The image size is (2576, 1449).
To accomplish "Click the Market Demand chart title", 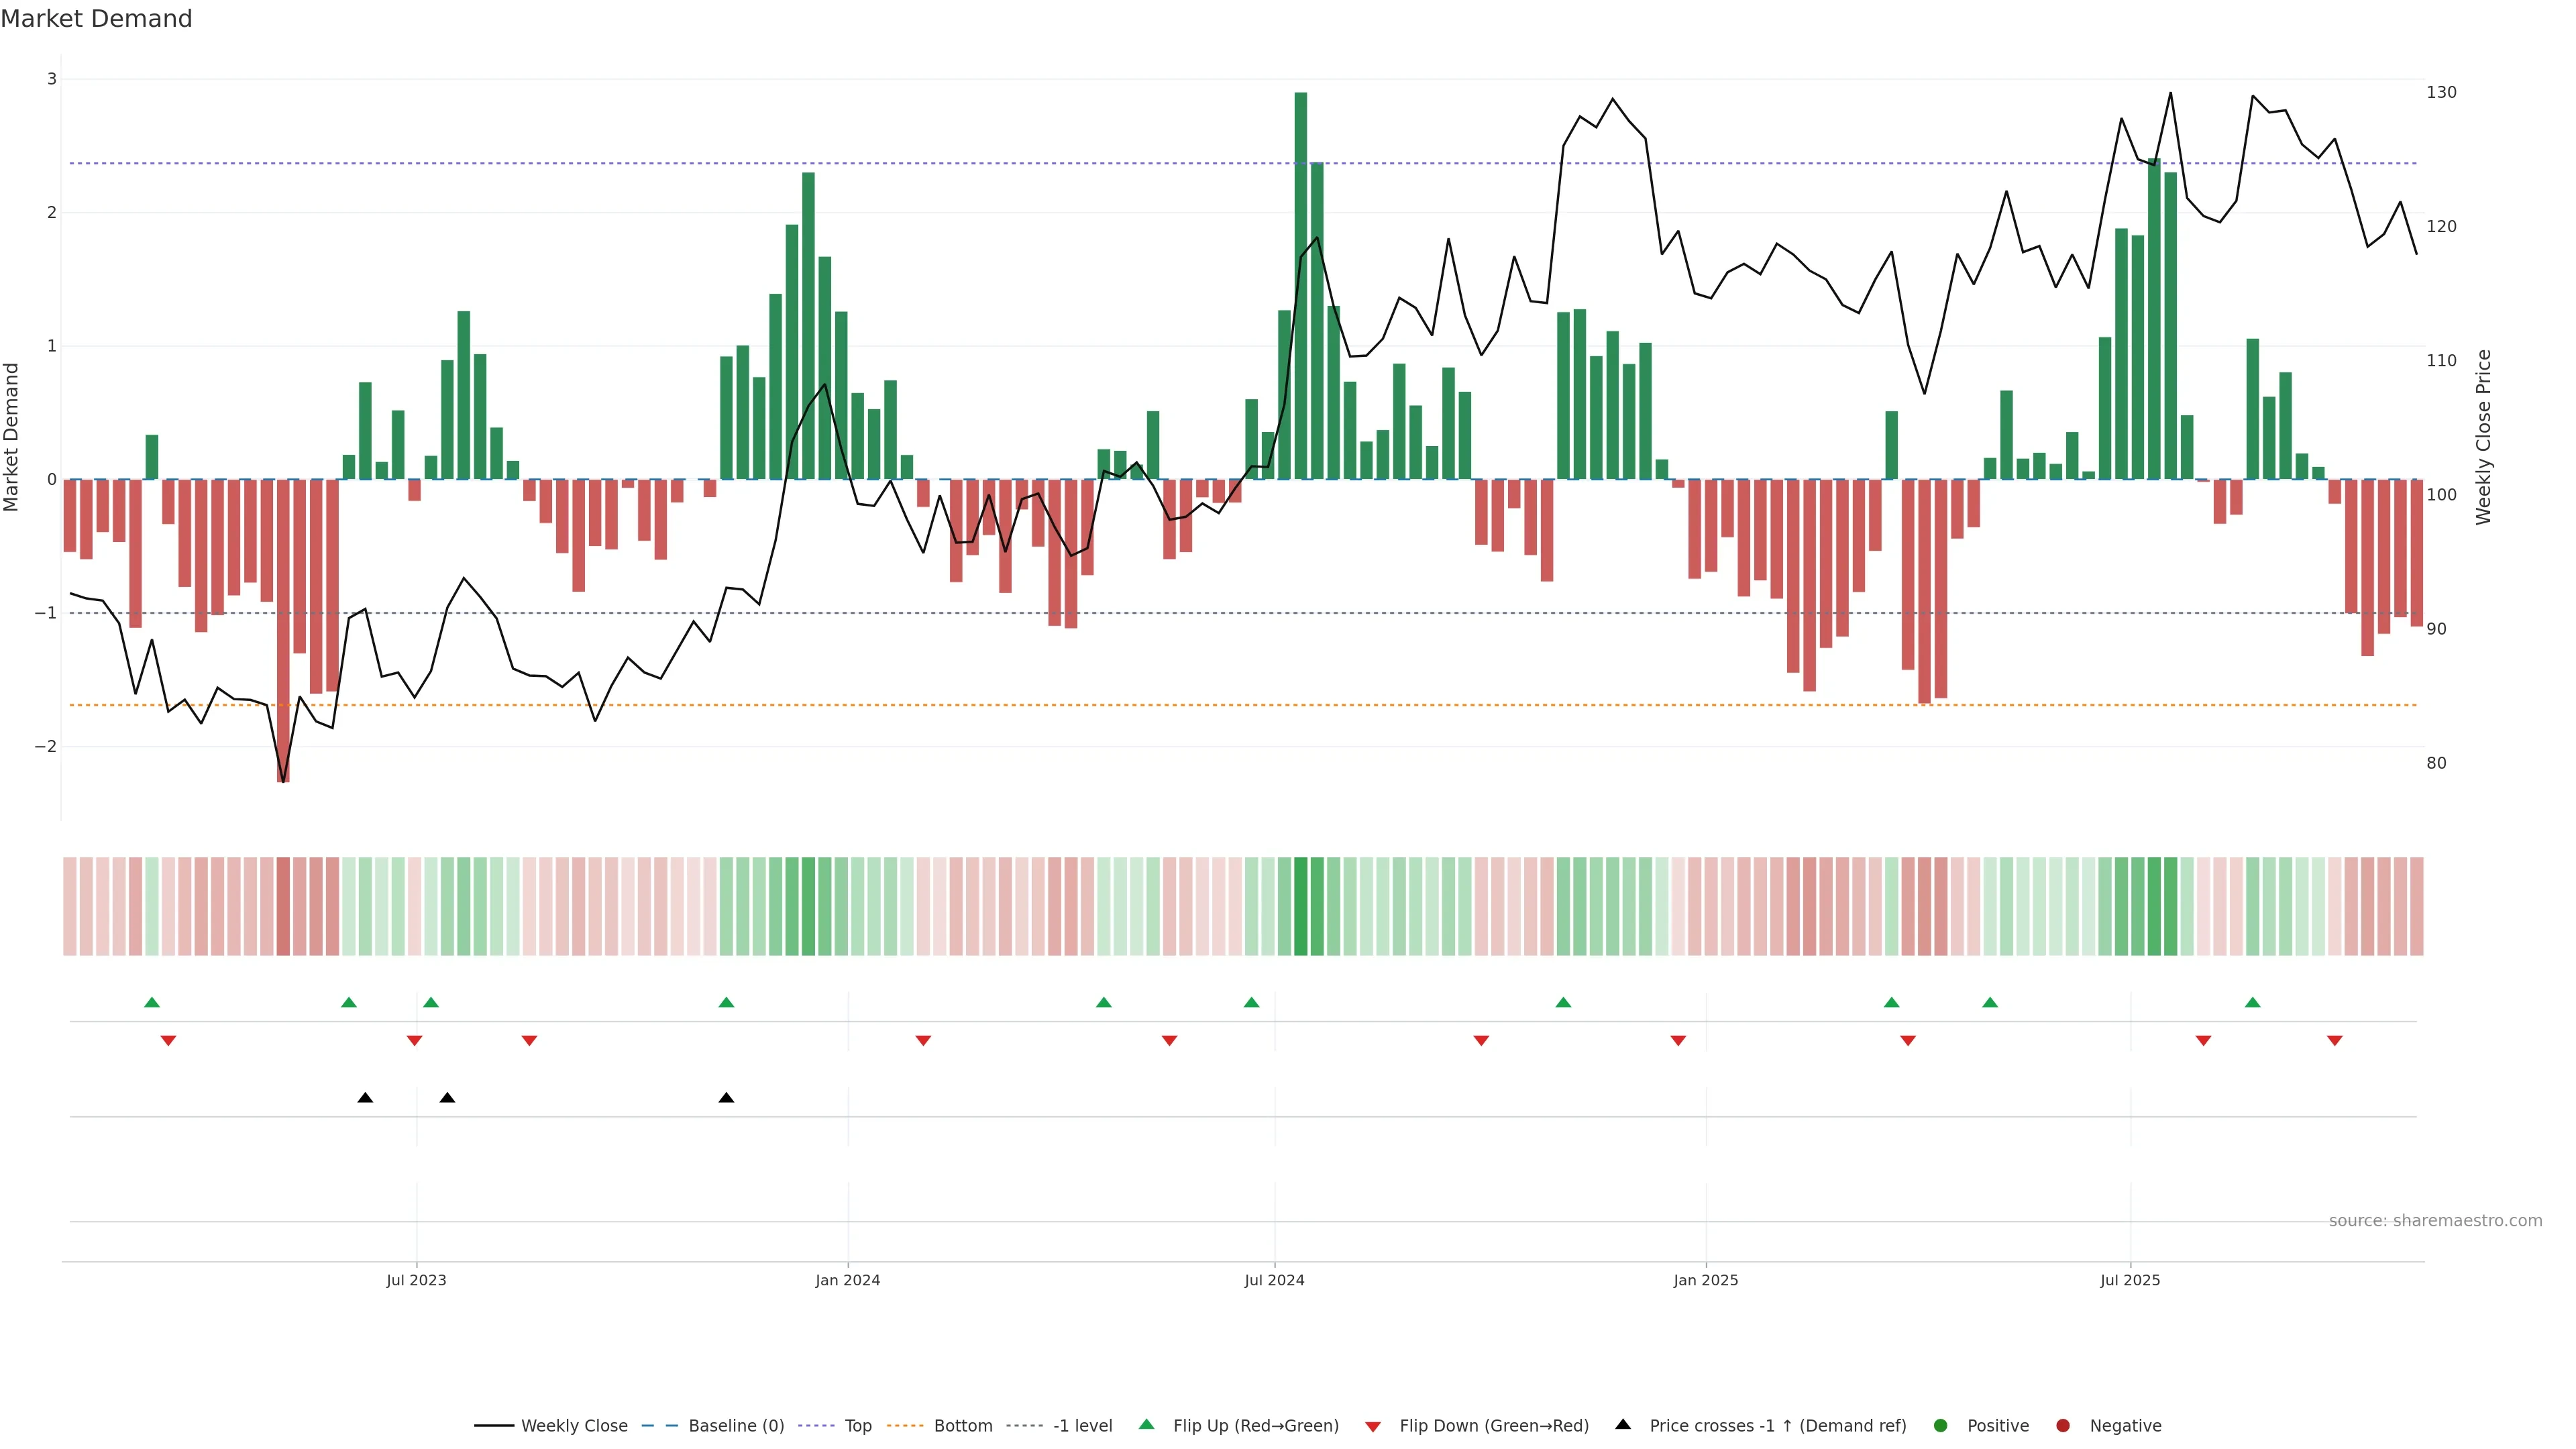I will 96,19.
